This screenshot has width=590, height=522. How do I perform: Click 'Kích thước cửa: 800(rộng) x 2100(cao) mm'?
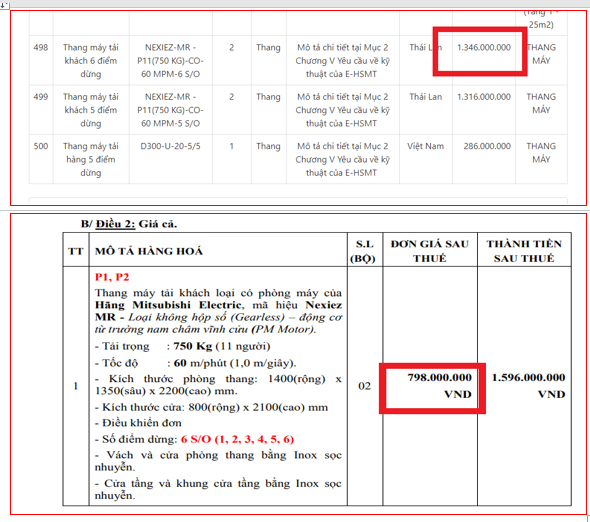point(211,407)
